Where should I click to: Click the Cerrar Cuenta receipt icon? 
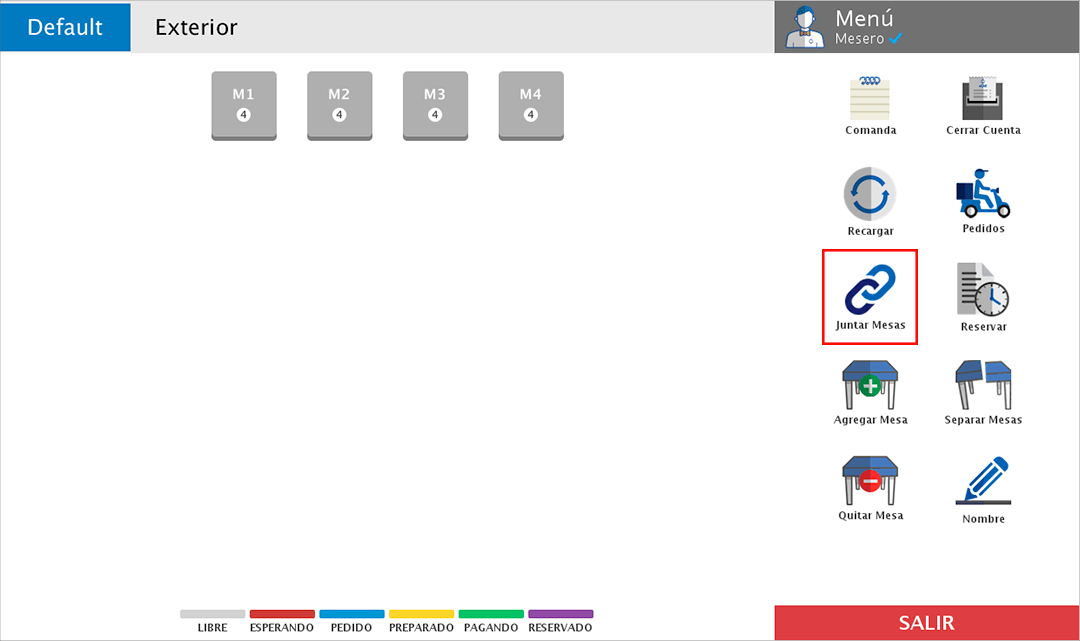(x=983, y=98)
